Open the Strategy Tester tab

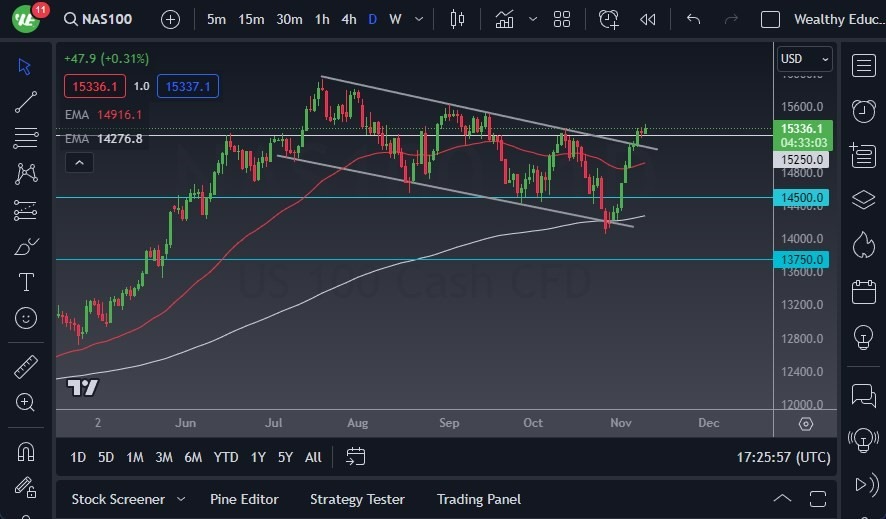click(x=357, y=499)
